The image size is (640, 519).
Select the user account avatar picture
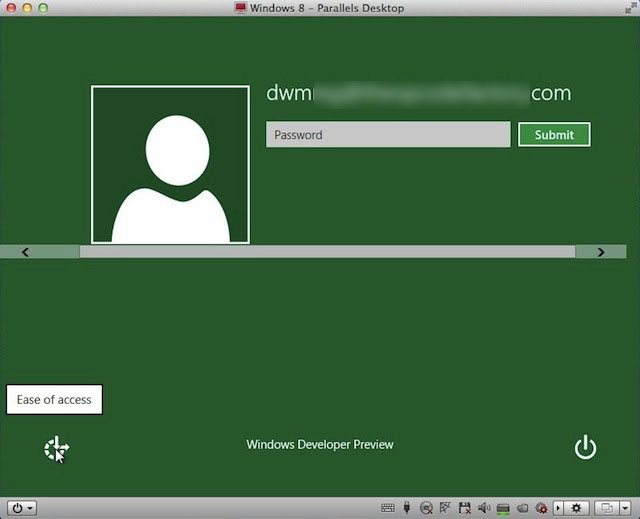[x=170, y=165]
